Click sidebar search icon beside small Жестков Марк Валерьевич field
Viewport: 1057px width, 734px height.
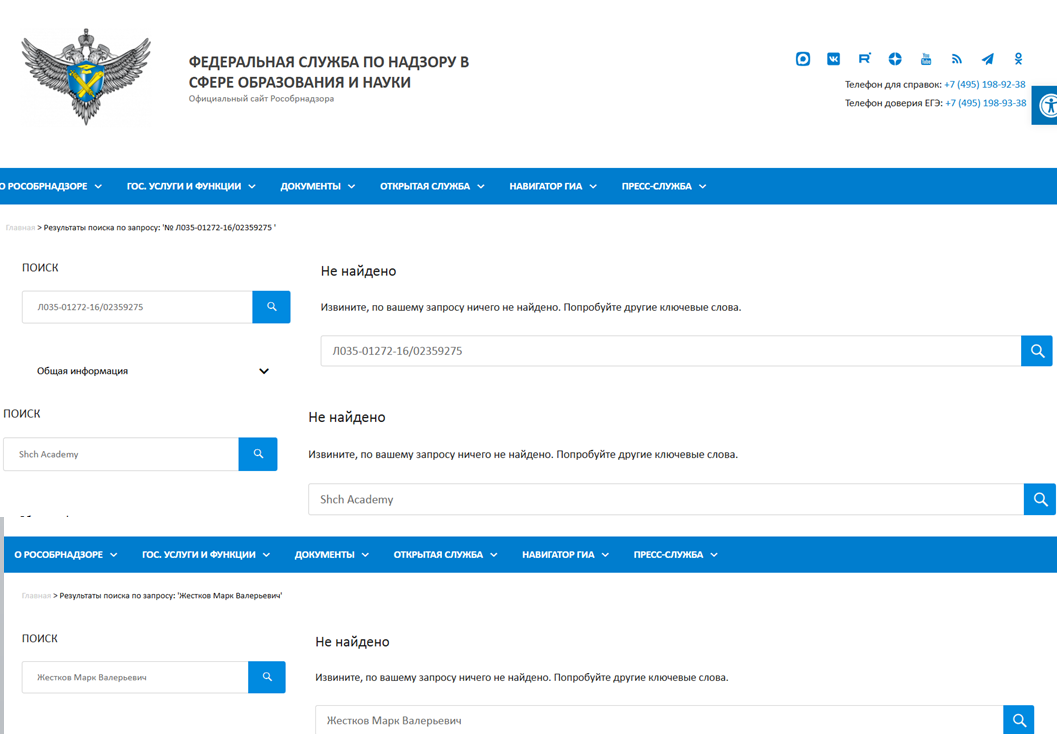coord(267,677)
